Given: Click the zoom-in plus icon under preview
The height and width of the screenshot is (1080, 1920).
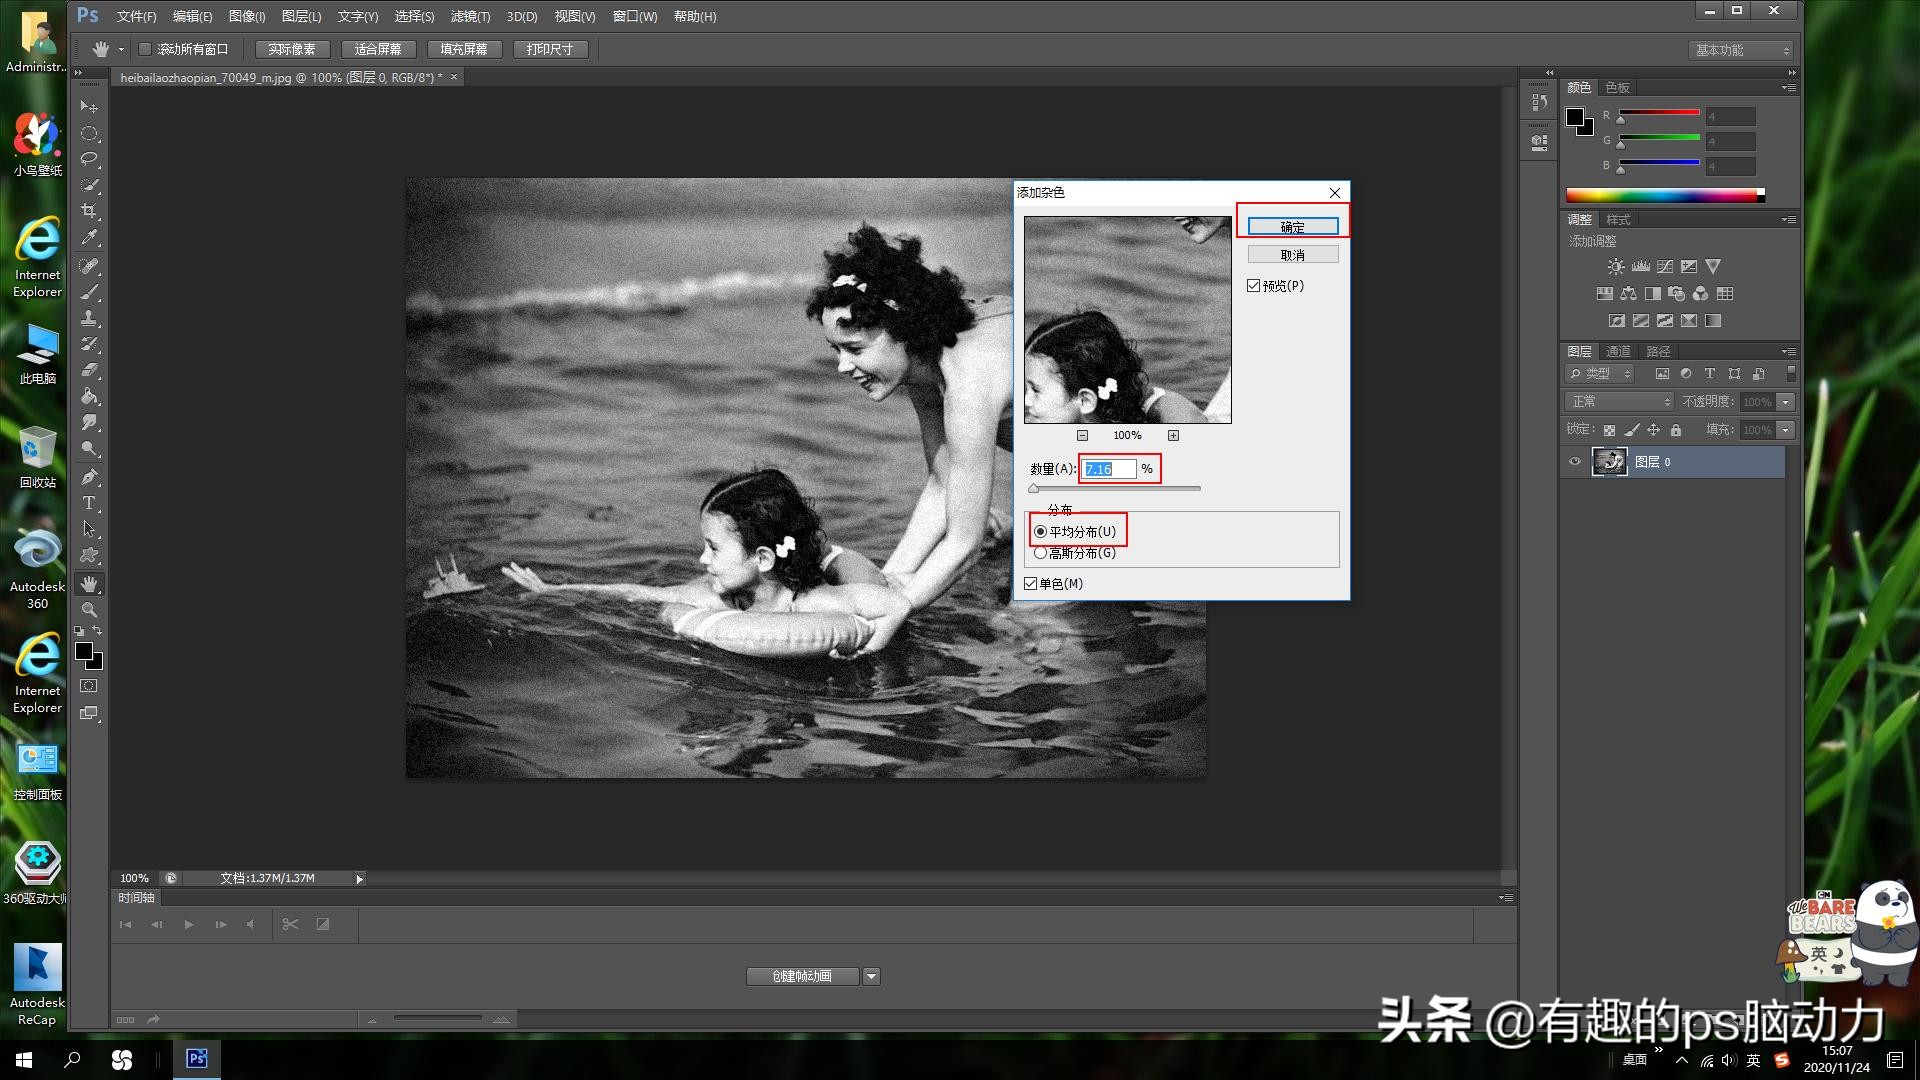Looking at the screenshot, I should (x=1173, y=436).
